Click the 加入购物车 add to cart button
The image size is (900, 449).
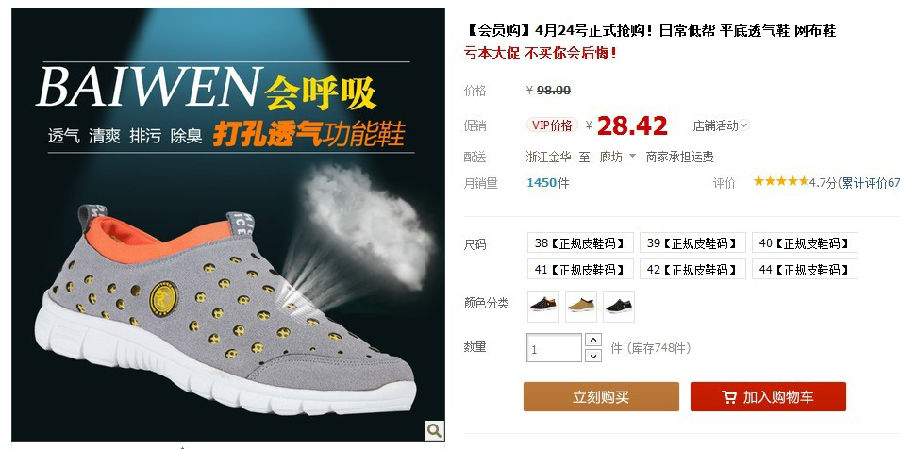[x=768, y=397]
